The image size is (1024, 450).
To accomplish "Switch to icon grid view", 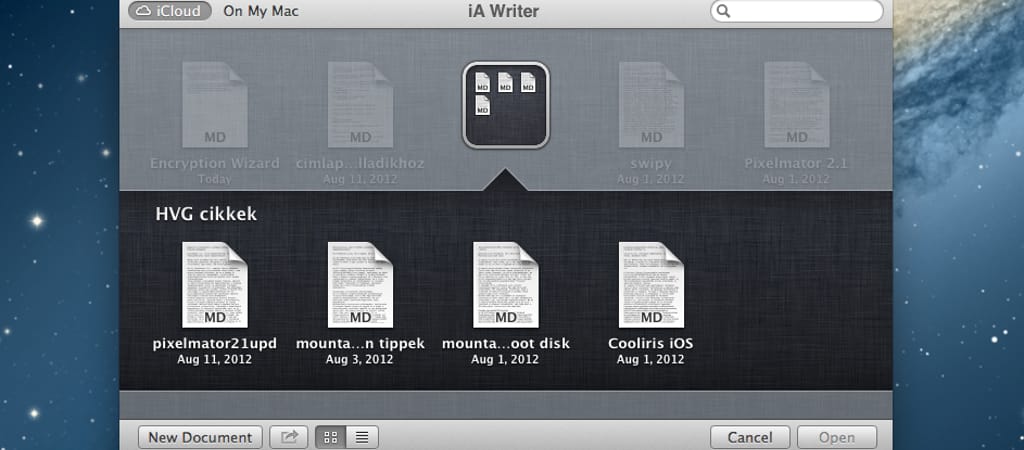I will click(329, 437).
